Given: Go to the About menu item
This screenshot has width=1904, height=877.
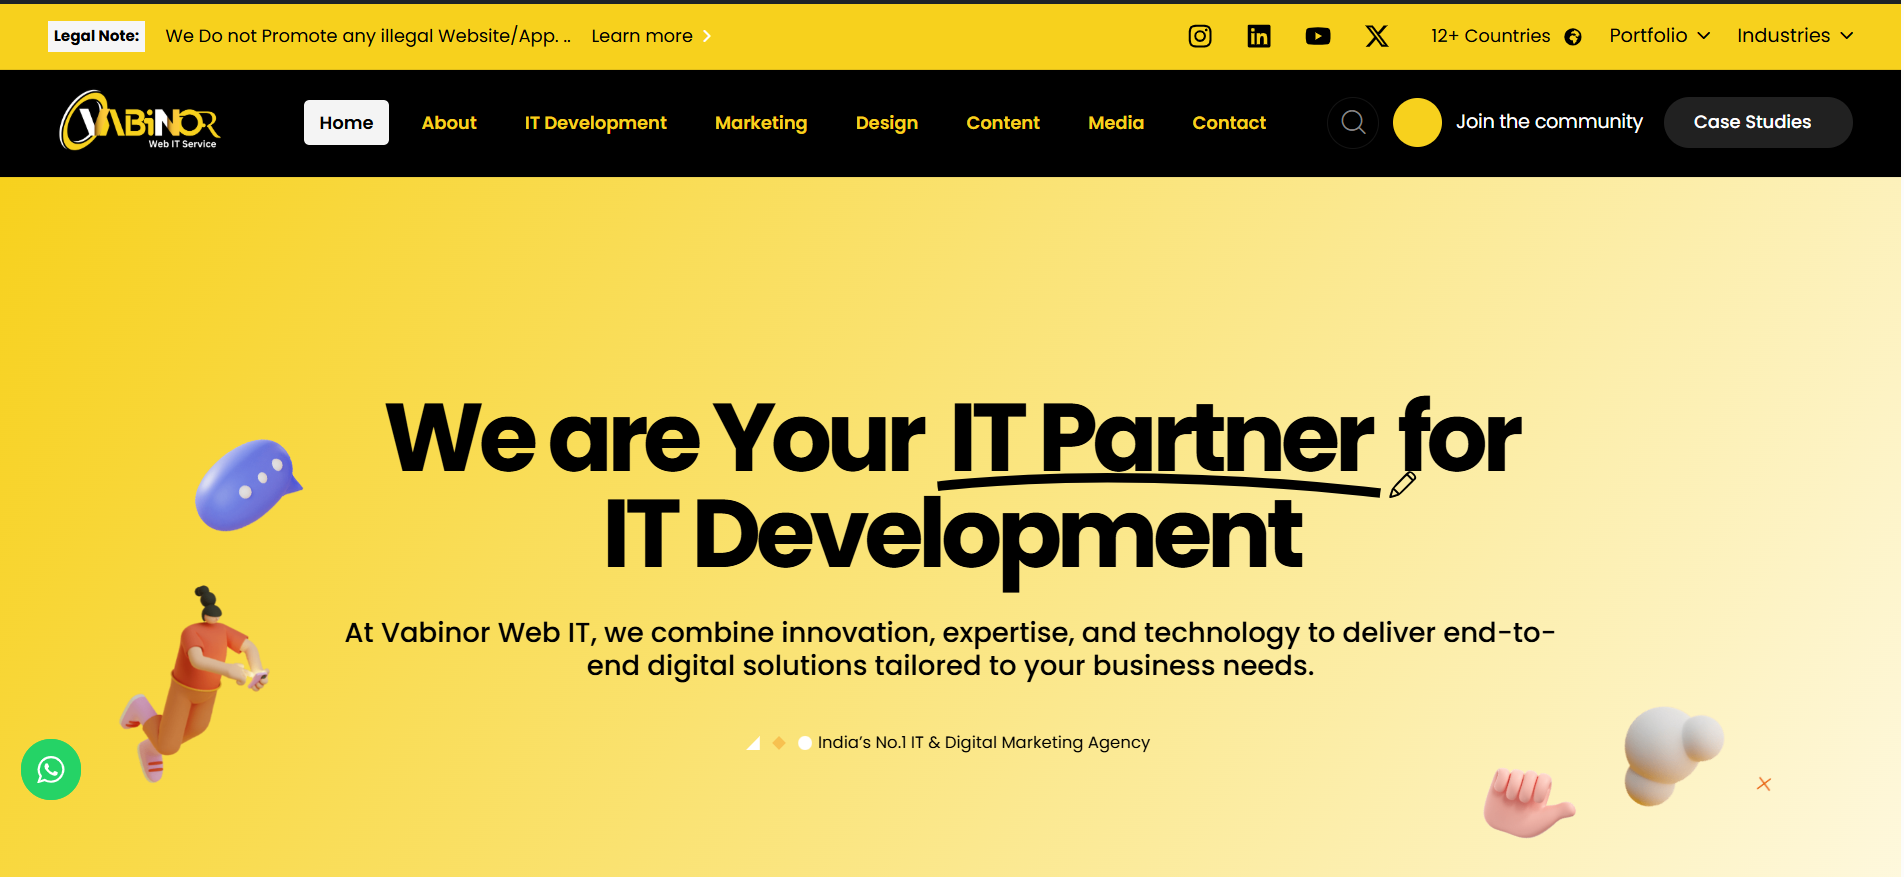Looking at the screenshot, I should tap(449, 123).
